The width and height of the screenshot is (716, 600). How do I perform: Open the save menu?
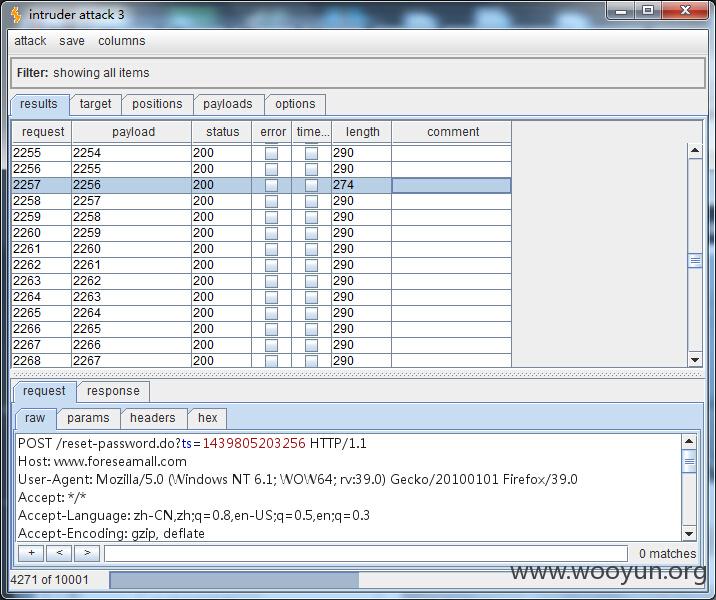pyautogui.click(x=72, y=41)
